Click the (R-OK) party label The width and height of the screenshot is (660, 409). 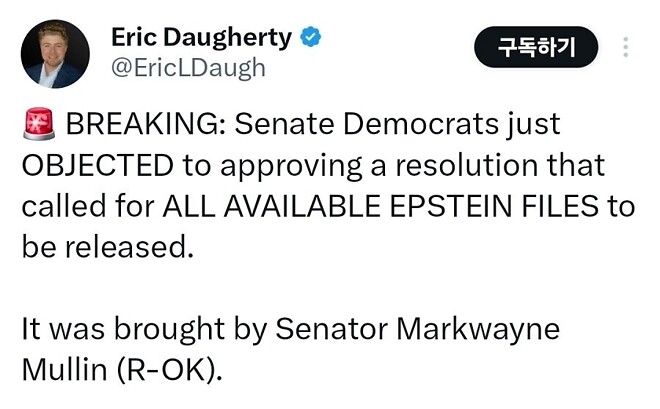(x=169, y=371)
